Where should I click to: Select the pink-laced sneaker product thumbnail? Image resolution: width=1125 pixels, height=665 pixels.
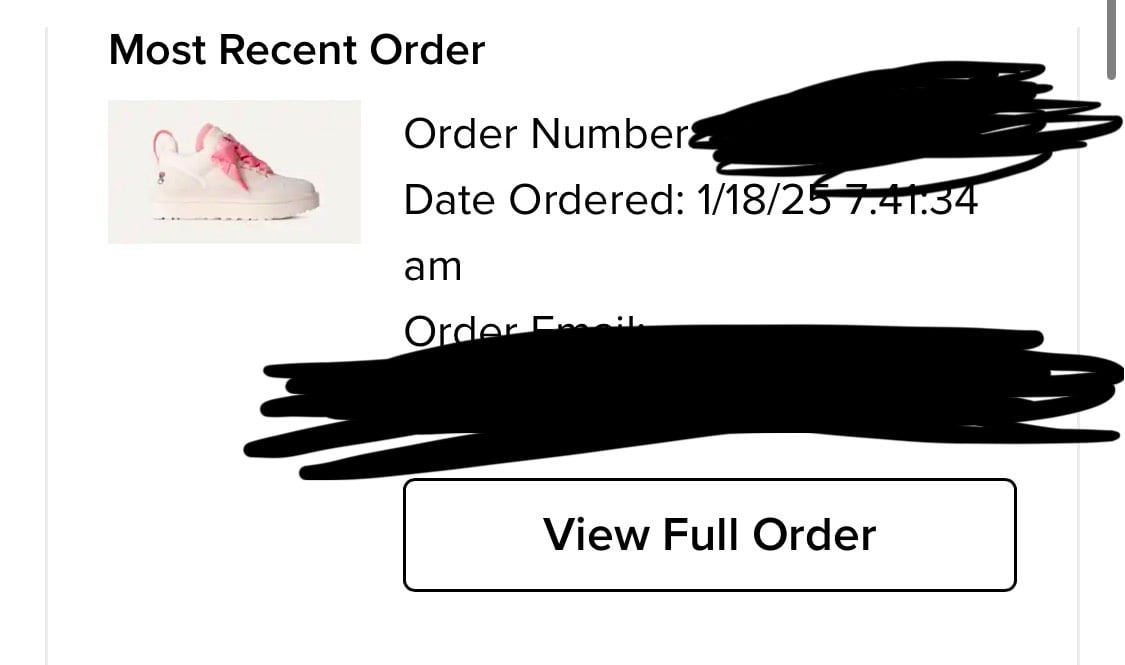click(x=235, y=172)
